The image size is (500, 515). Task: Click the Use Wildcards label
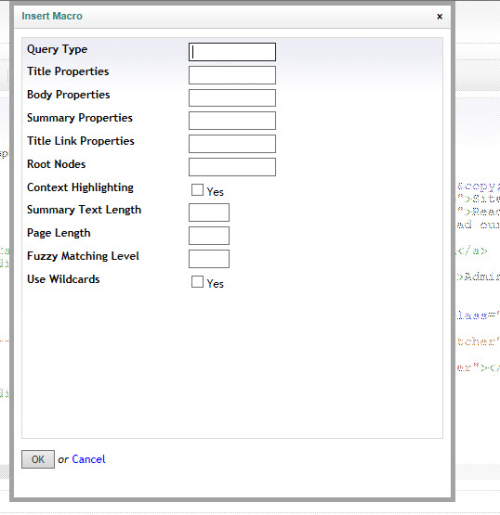63,279
